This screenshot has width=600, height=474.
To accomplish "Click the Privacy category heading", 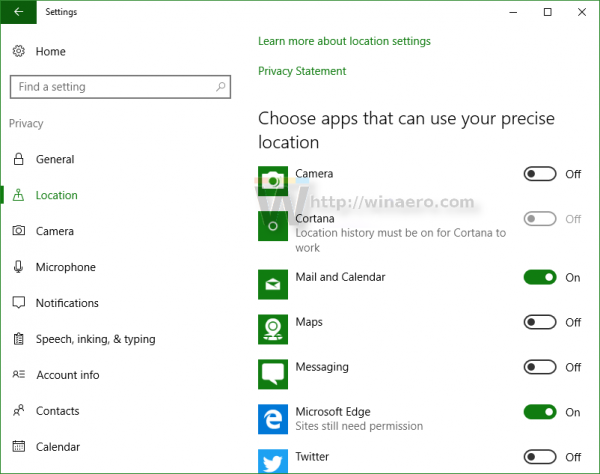I will click(x=26, y=123).
